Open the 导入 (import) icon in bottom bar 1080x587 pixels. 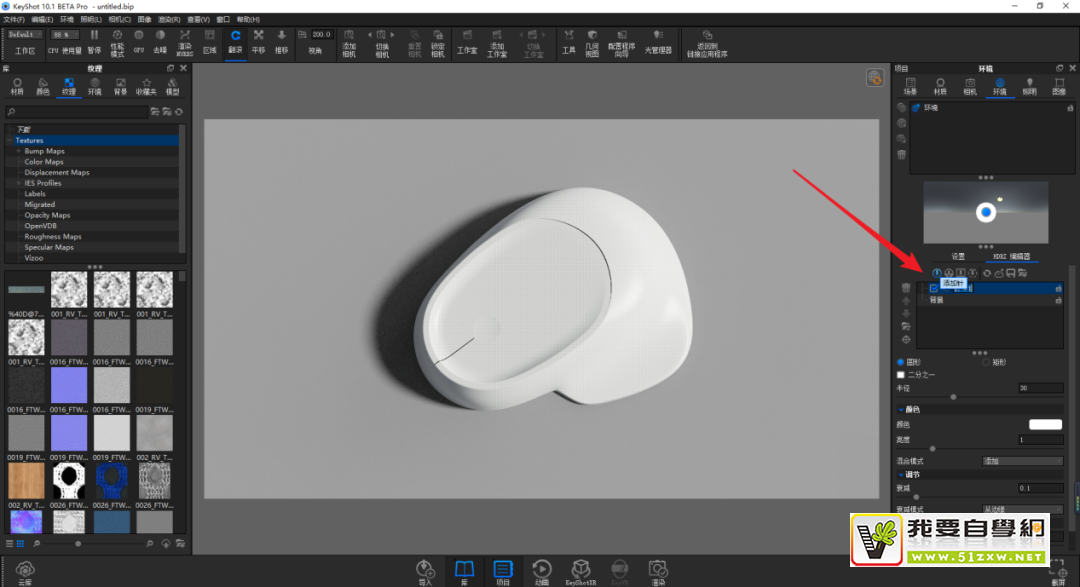[x=425, y=570]
